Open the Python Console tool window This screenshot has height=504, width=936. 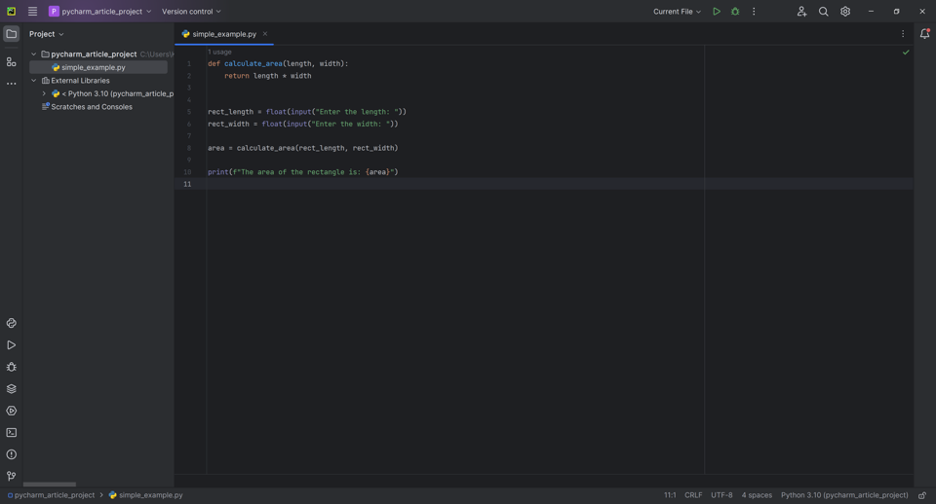point(11,323)
